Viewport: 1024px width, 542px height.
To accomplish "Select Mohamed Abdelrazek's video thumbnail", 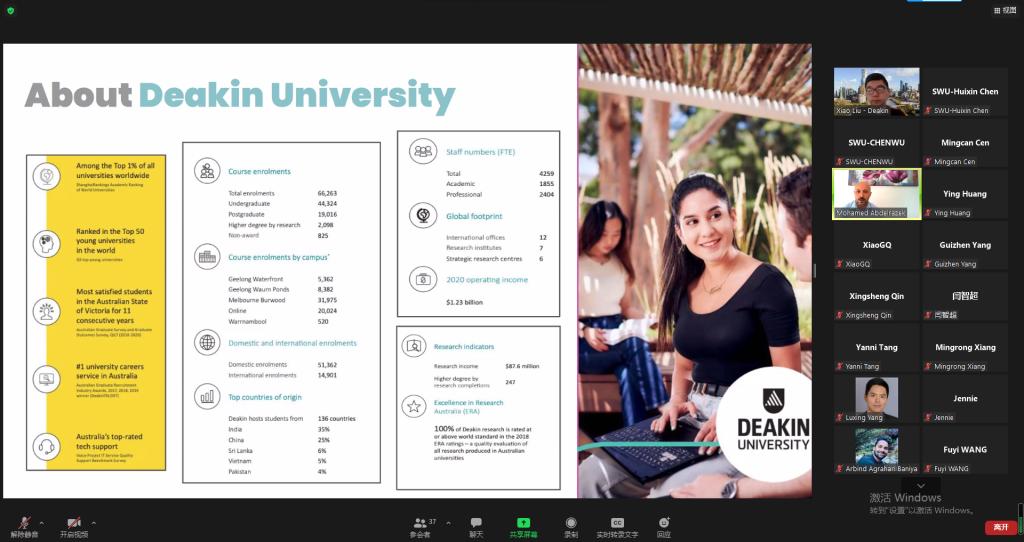I will 876,193.
